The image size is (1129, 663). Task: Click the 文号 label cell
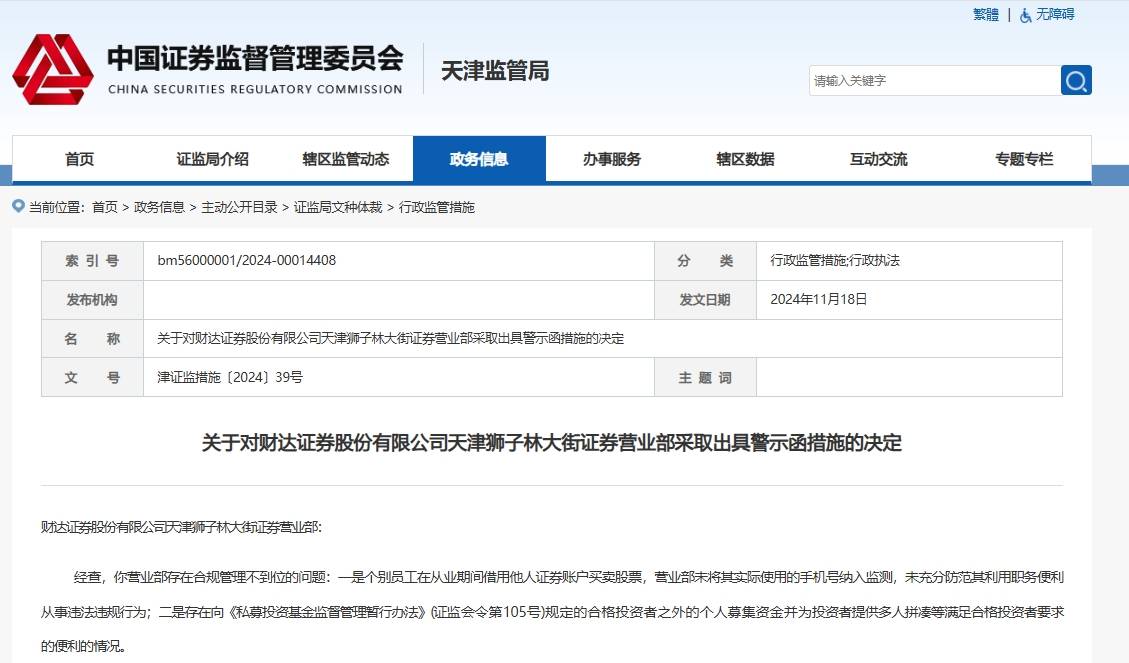point(92,377)
